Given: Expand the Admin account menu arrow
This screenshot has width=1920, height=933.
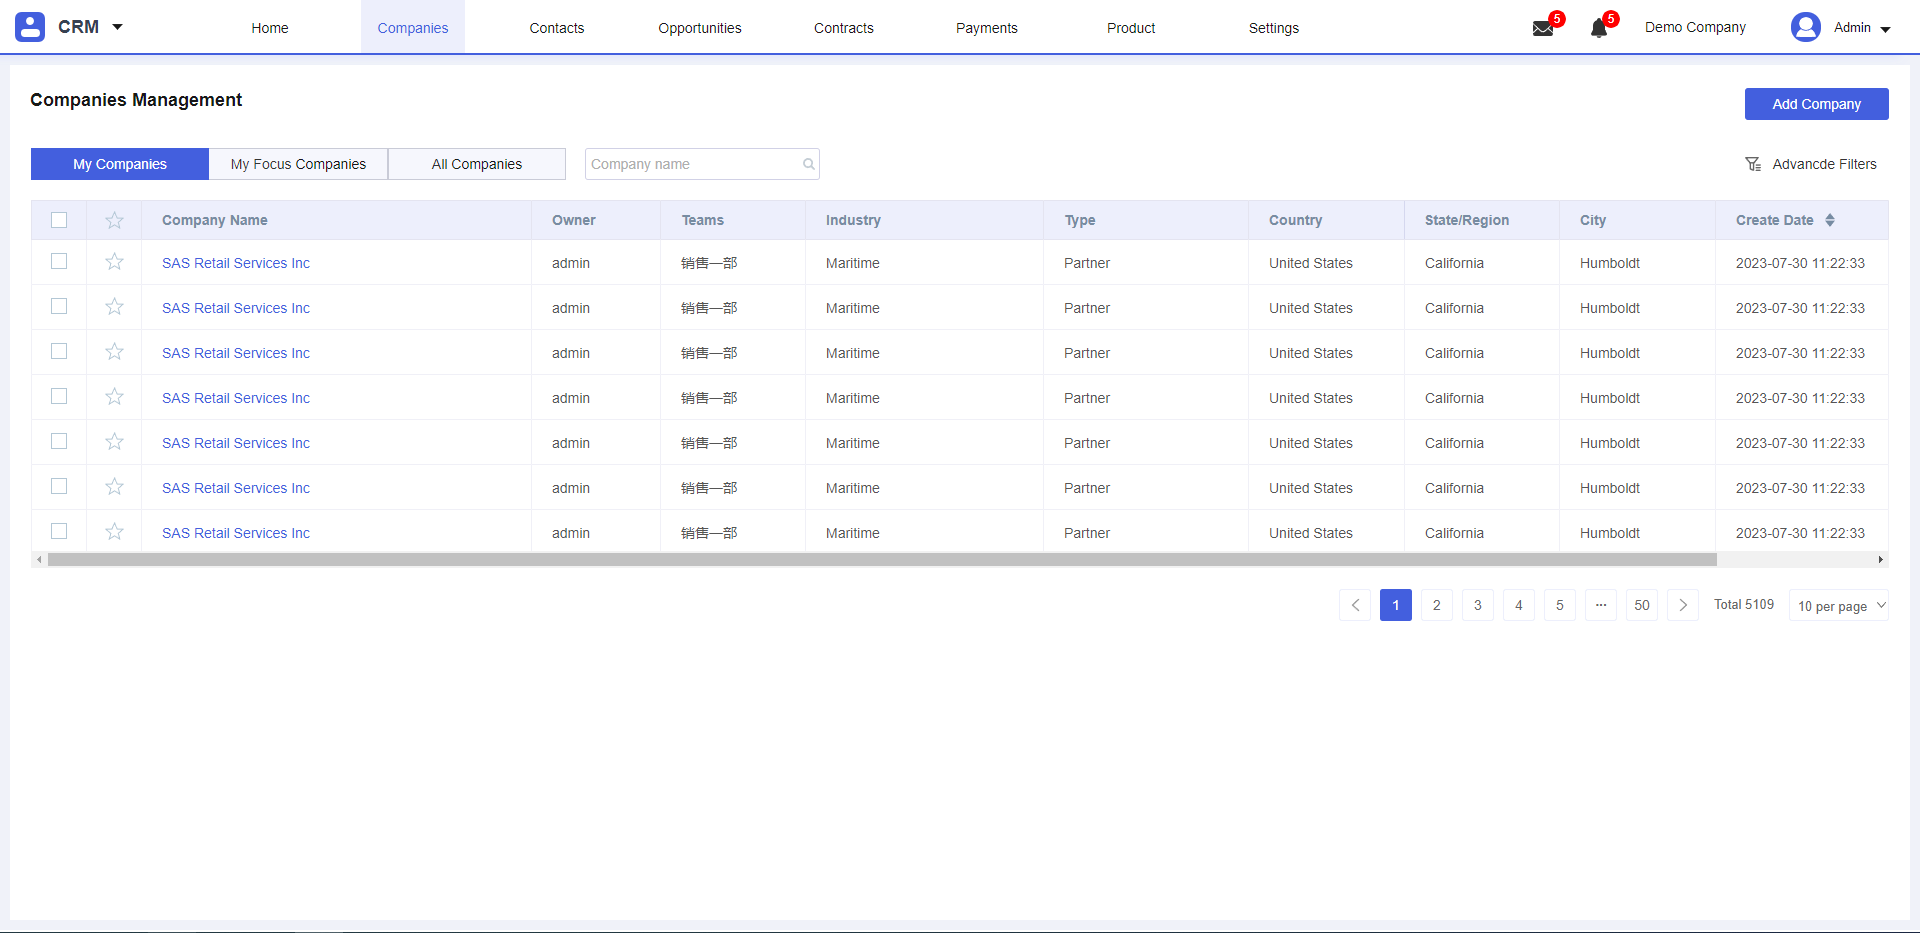Looking at the screenshot, I should 1885,29.
